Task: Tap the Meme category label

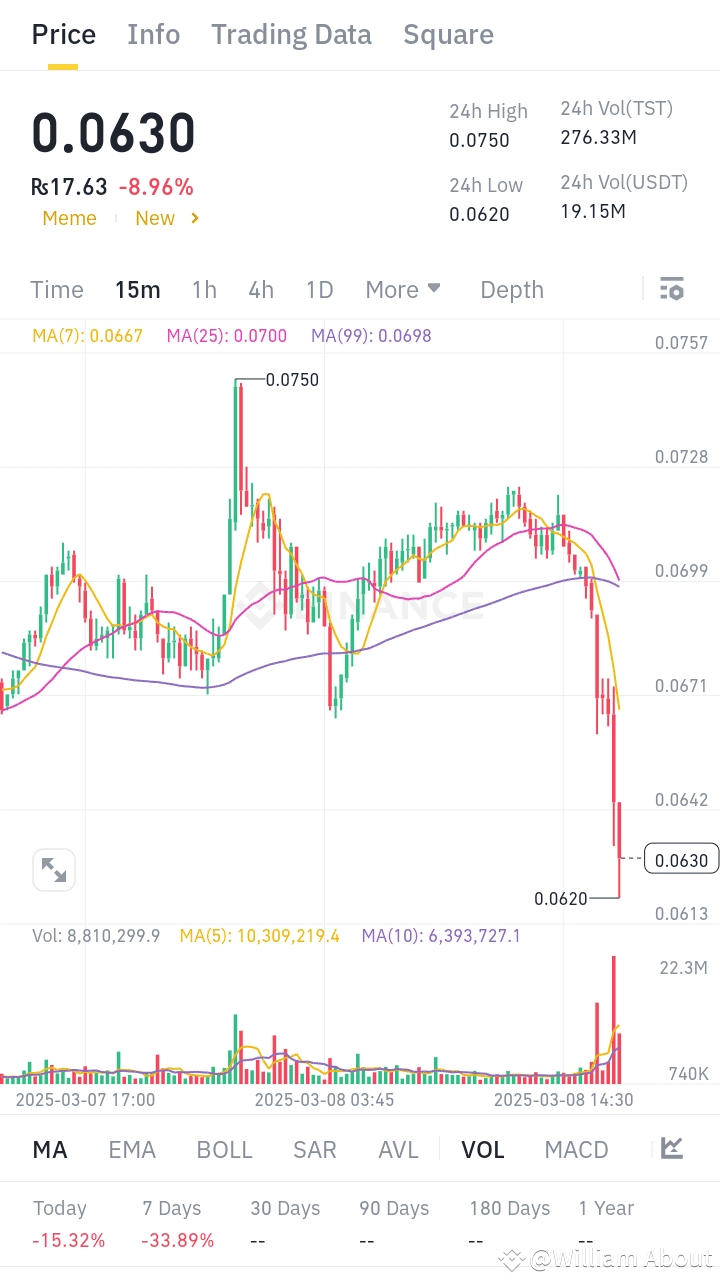Action: (x=69, y=218)
